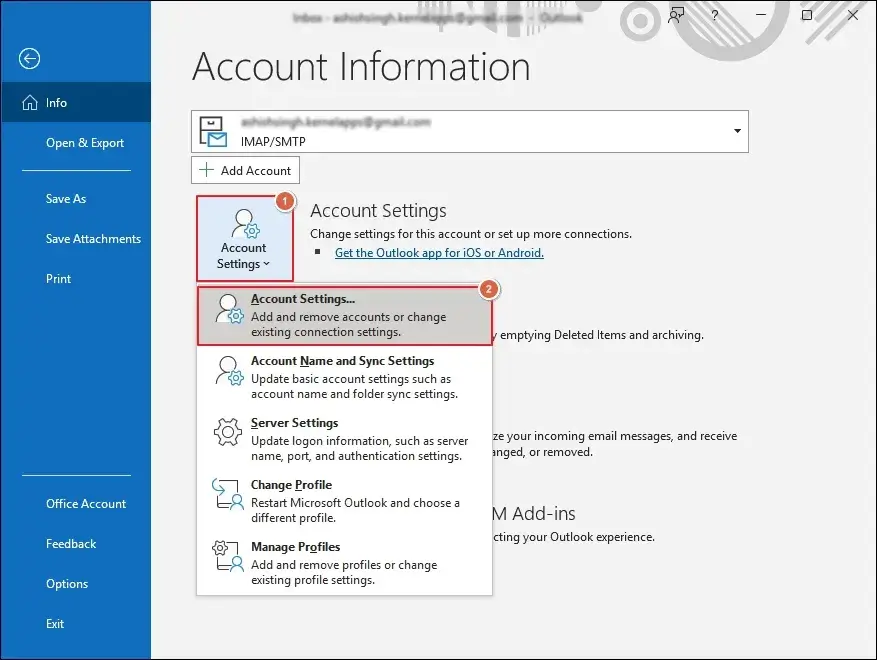Click Exit in the sidebar
The height and width of the screenshot is (660, 877).
pyautogui.click(x=54, y=623)
